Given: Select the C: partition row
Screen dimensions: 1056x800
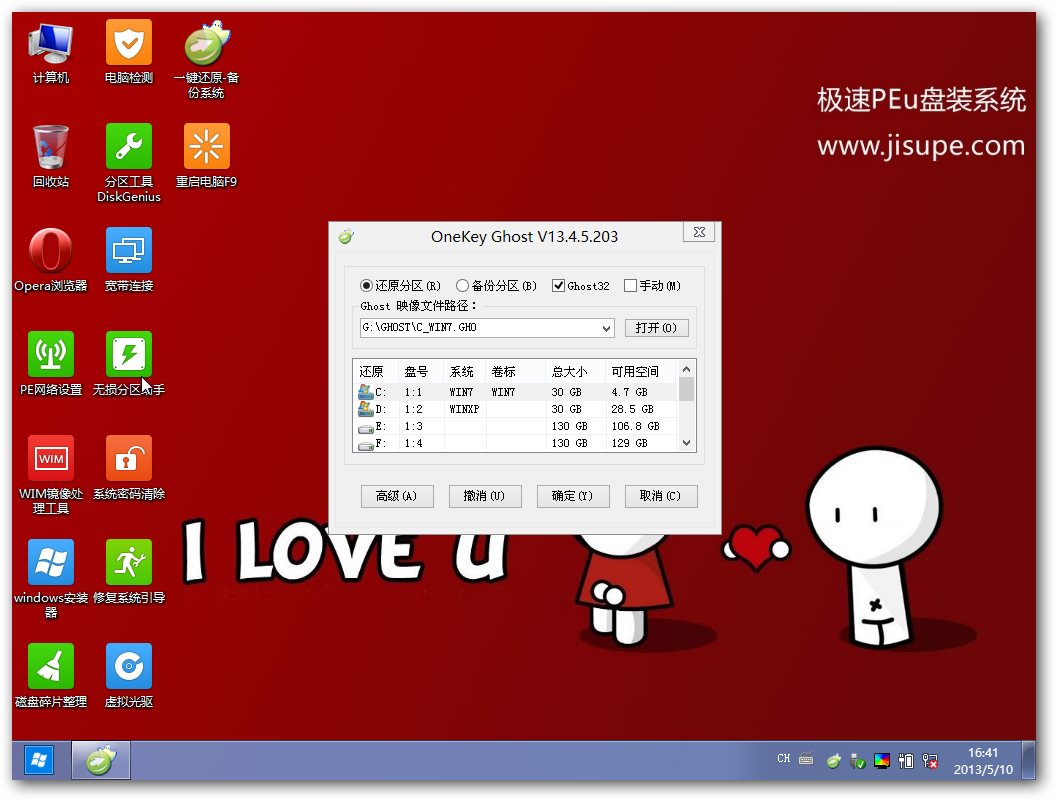Looking at the screenshot, I should (x=515, y=392).
